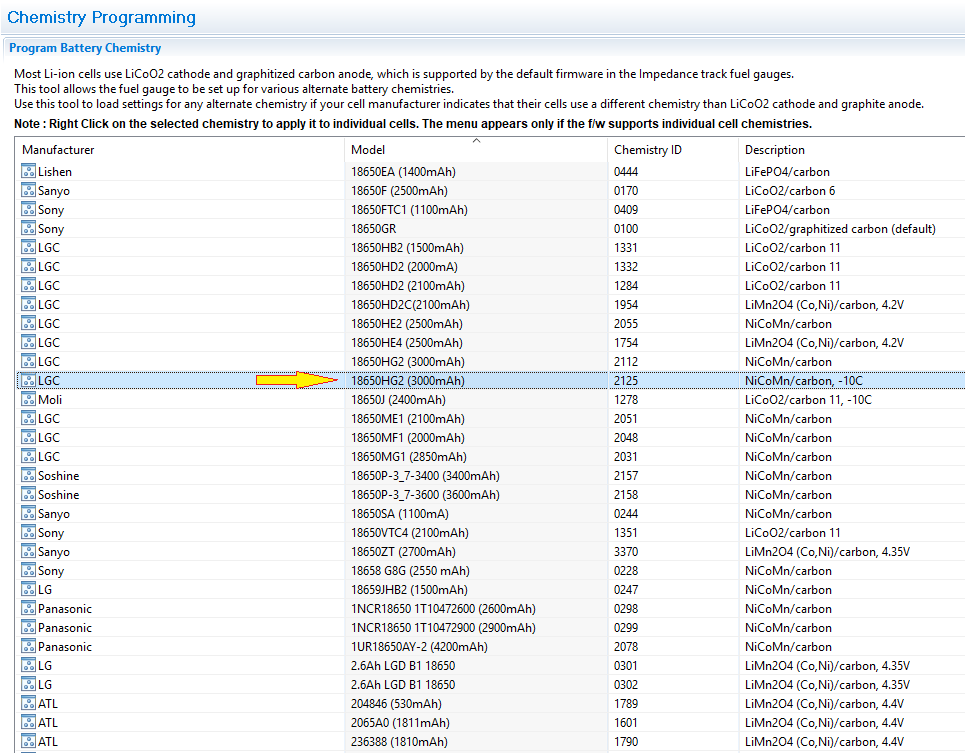Select model 18650FTC1 (1100mAh)
Image resolution: width=965 pixels, height=753 pixels.
pos(409,210)
